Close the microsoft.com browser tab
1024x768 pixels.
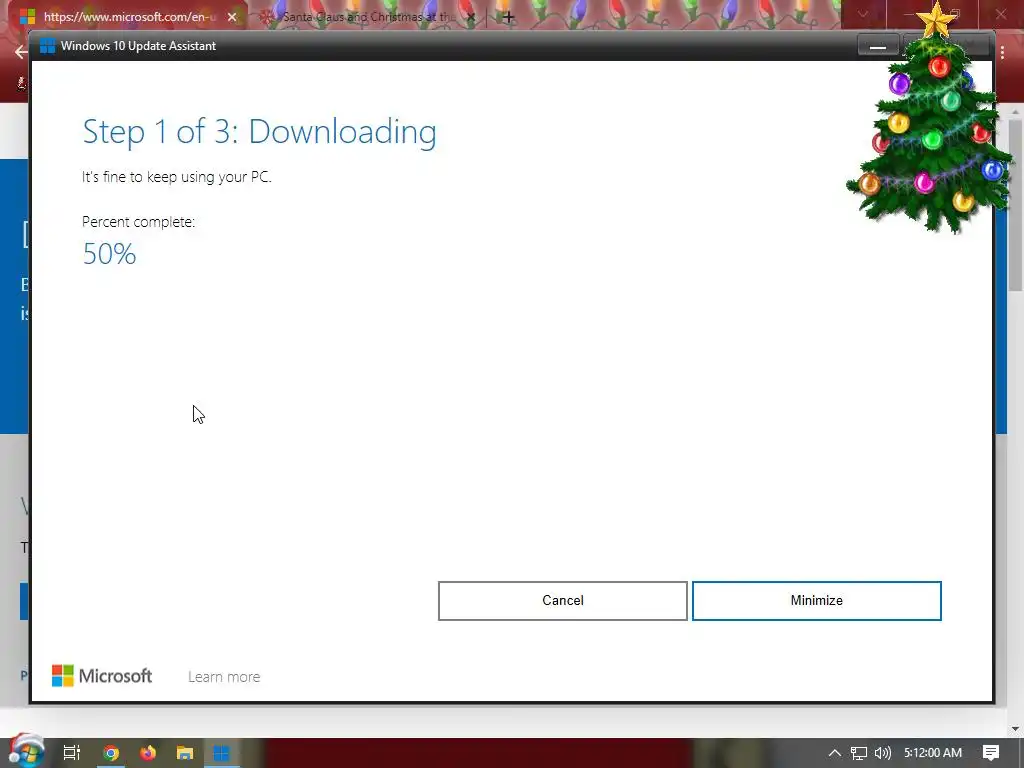232,17
